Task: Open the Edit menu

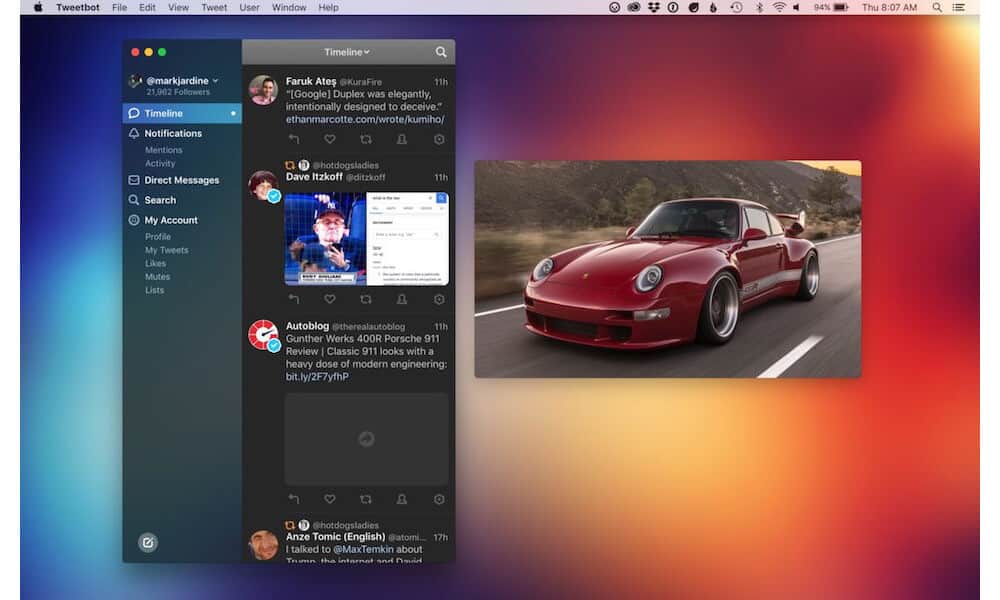Action: (147, 8)
